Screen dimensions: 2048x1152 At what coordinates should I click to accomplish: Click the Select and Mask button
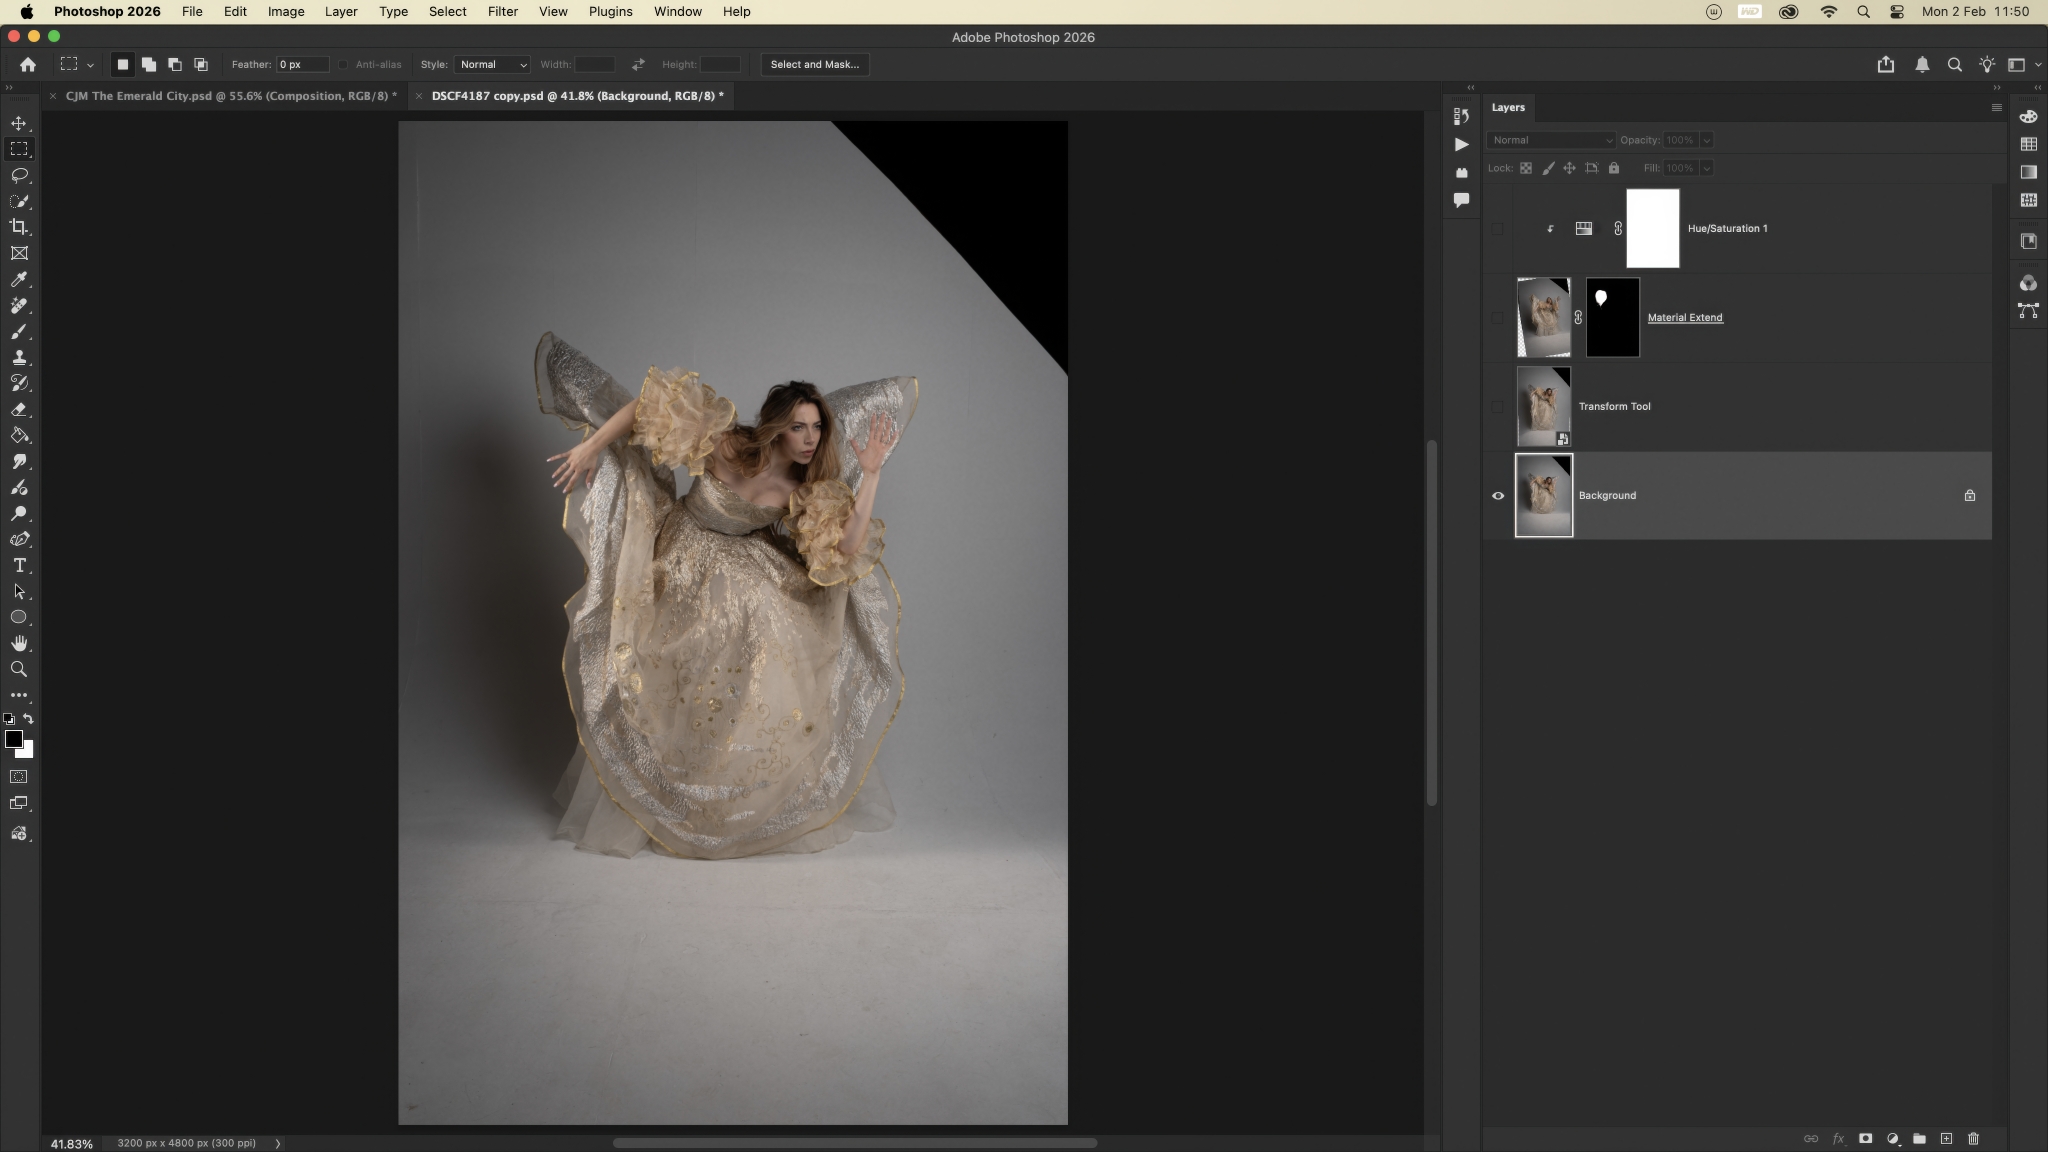[814, 64]
